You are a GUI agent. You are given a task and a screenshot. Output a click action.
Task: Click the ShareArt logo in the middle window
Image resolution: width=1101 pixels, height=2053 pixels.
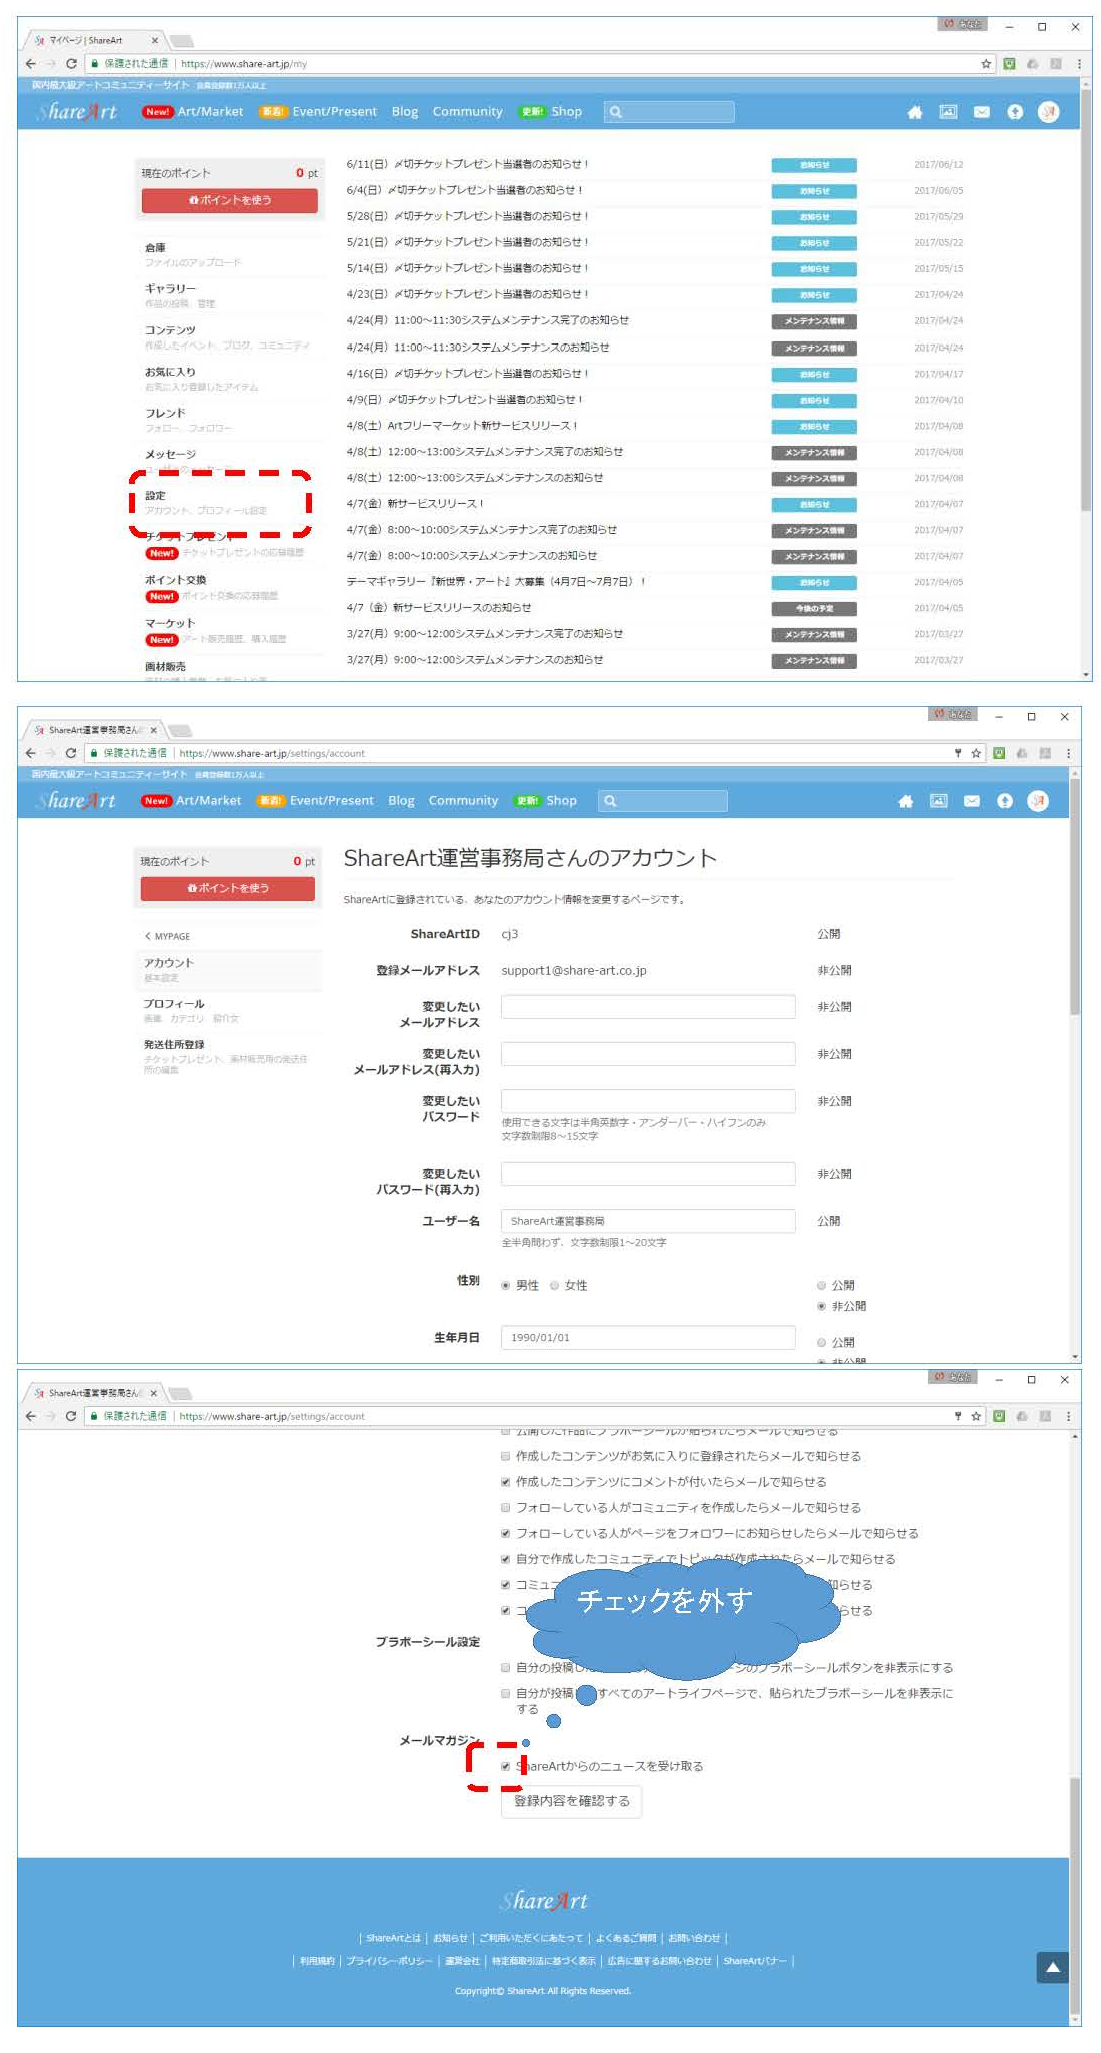pyautogui.click(x=76, y=801)
